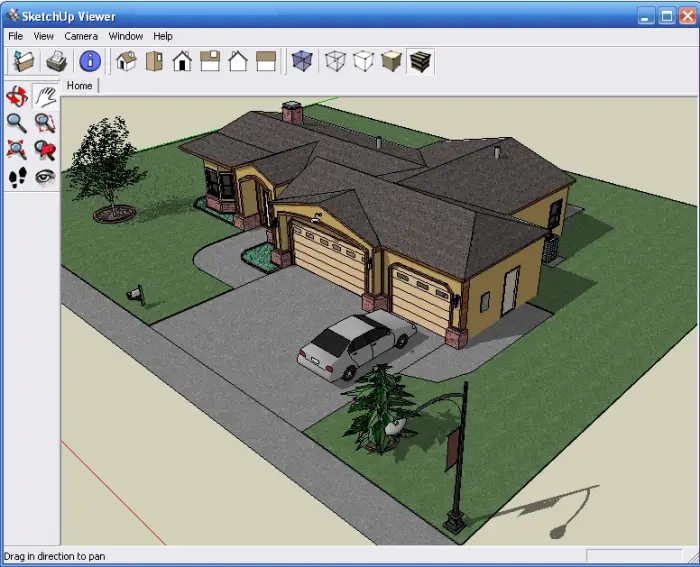Click the Print icon in toolbar
700x567 pixels.
[x=56, y=61]
